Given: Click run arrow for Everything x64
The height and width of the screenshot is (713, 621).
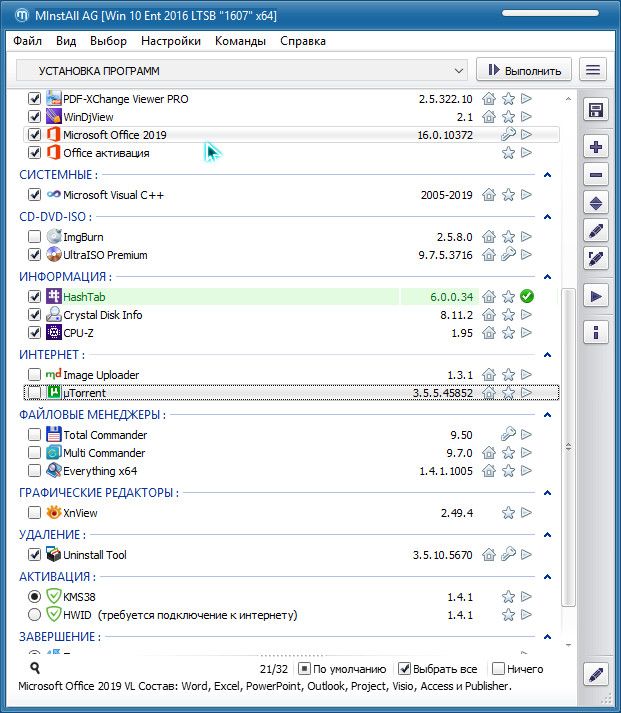Looking at the screenshot, I should pyautogui.click(x=526, y=471).
